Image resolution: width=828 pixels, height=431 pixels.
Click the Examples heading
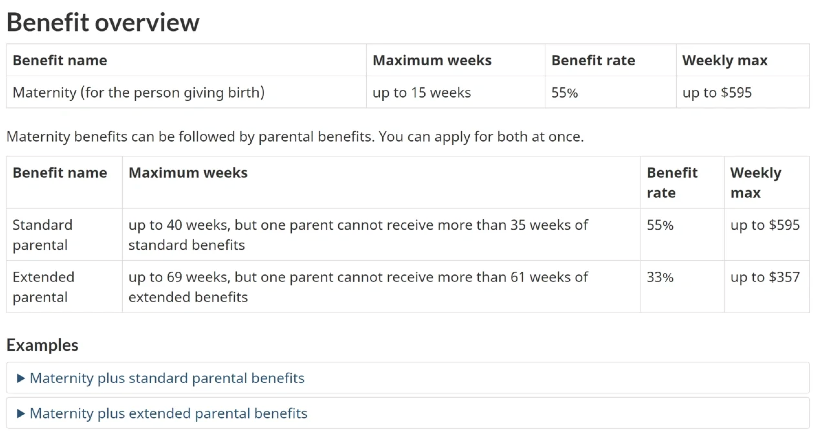coord(42,345)
